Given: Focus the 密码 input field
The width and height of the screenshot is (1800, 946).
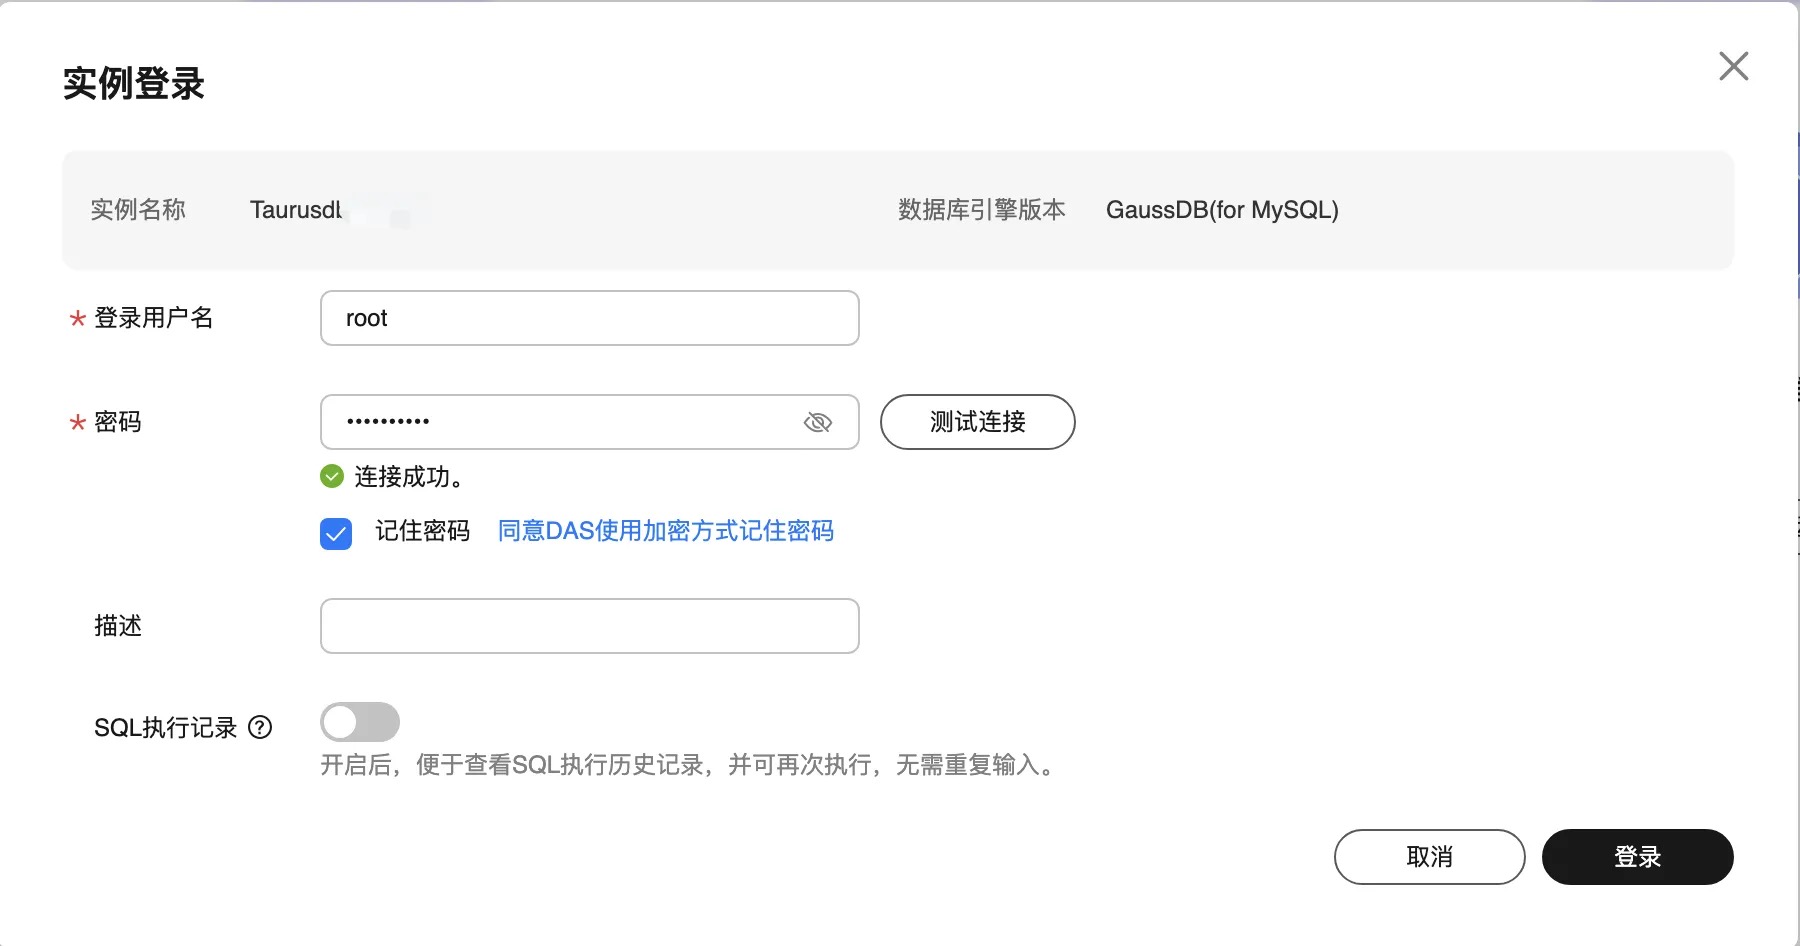Looking at the screenshot, I should [590, 422].
